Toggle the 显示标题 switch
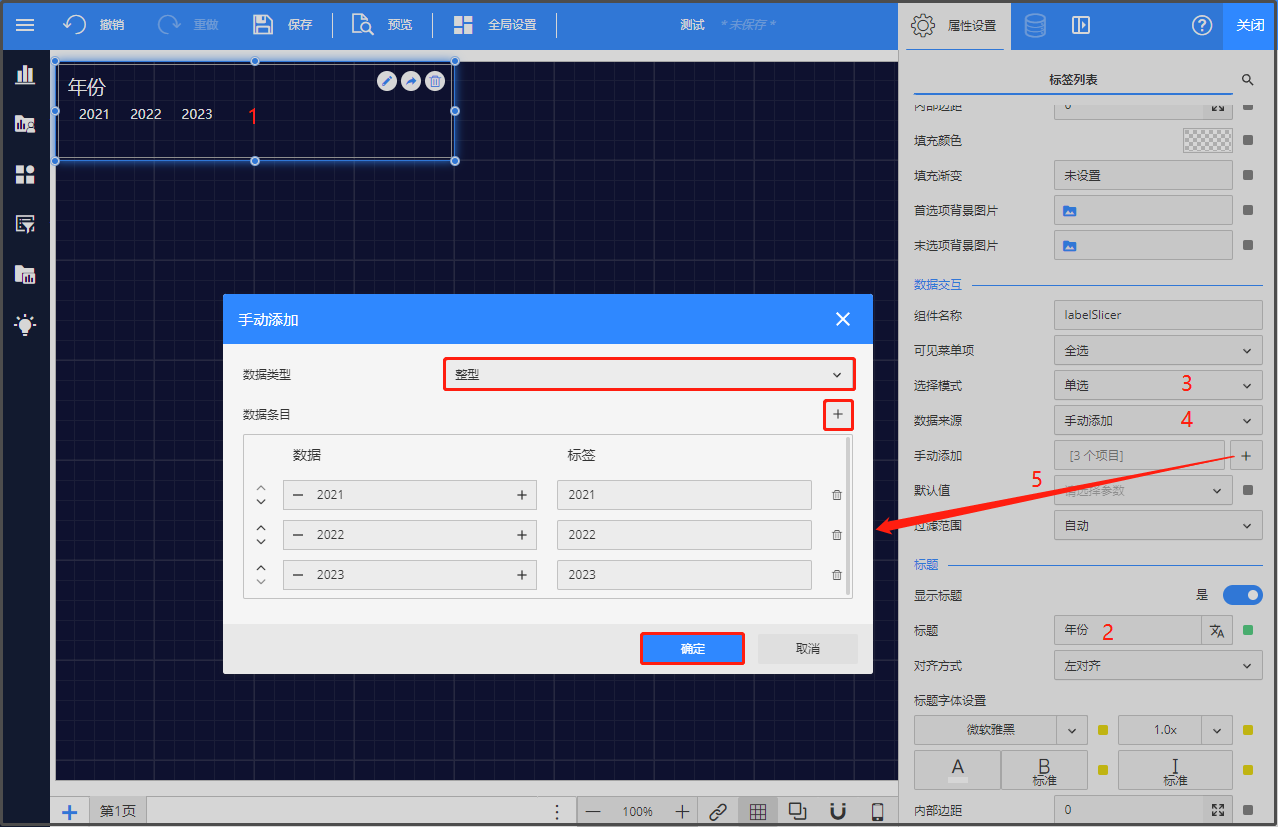1278x827 pixels. pos(1242,595)
